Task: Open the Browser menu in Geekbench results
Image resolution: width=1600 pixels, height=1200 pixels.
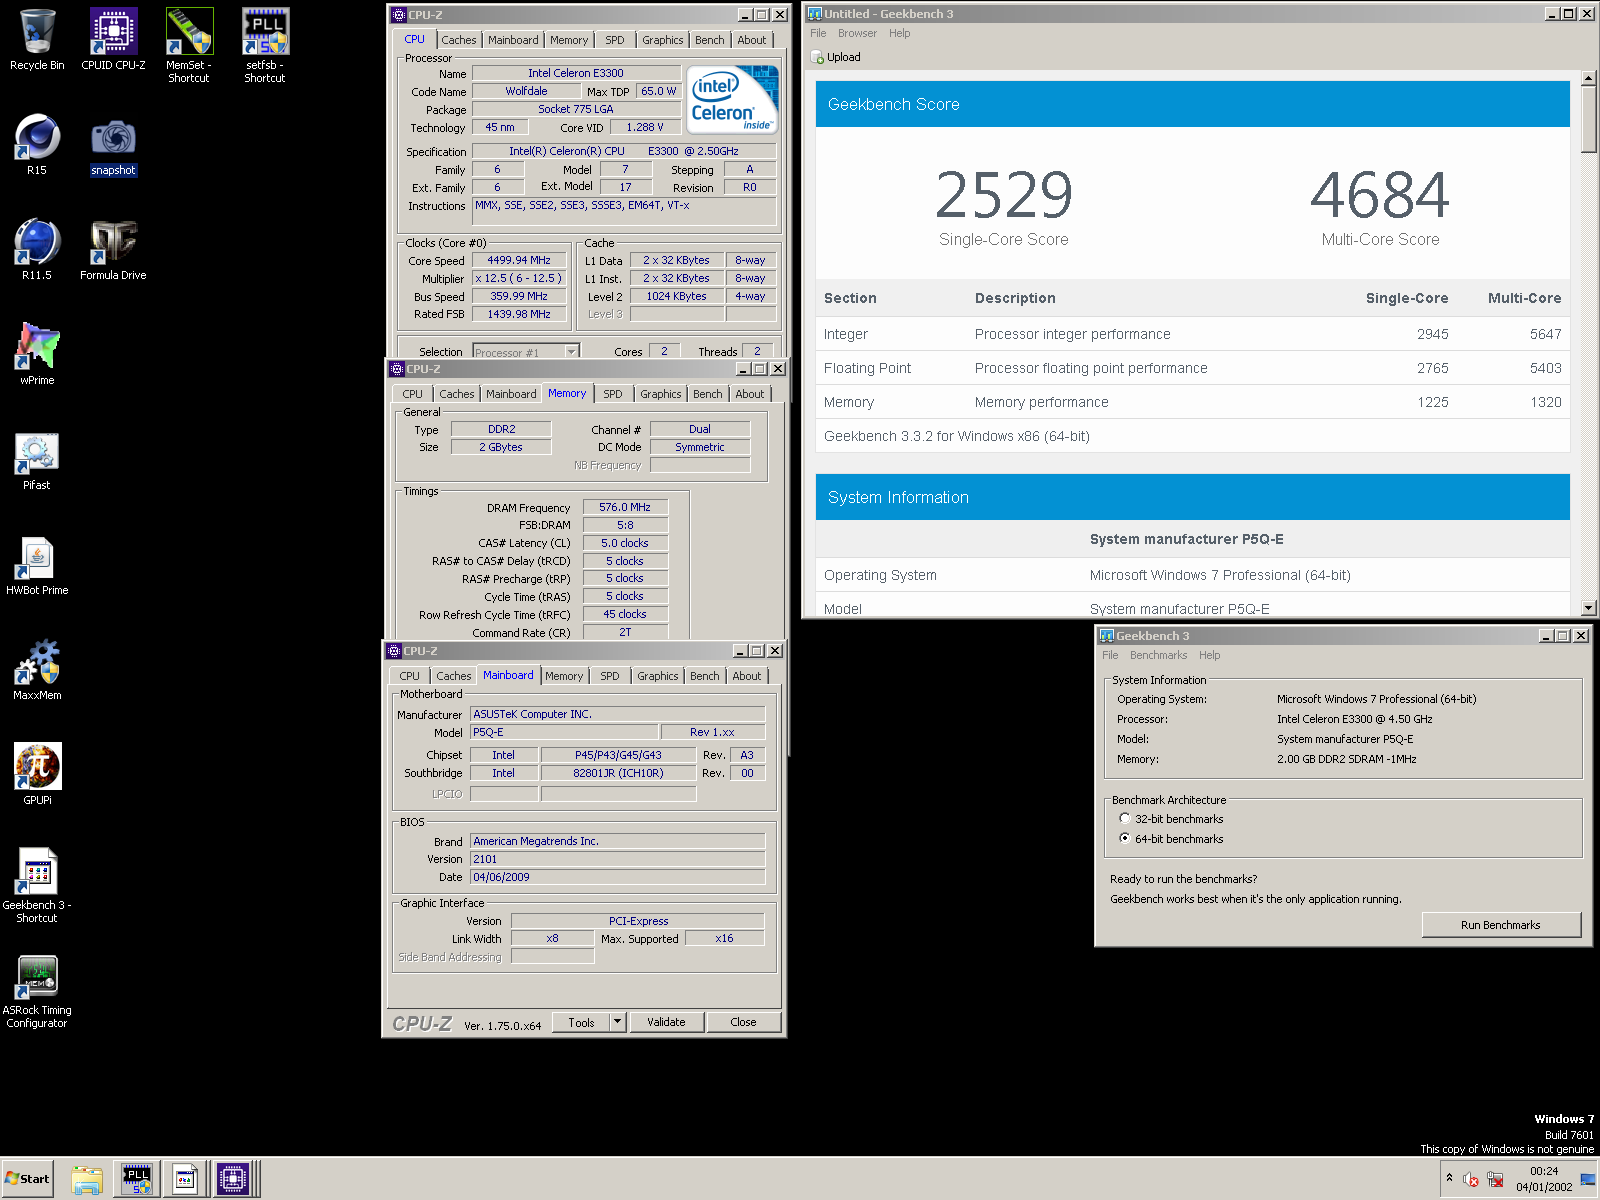Action: pyautogui.click(x=857, y=33)
